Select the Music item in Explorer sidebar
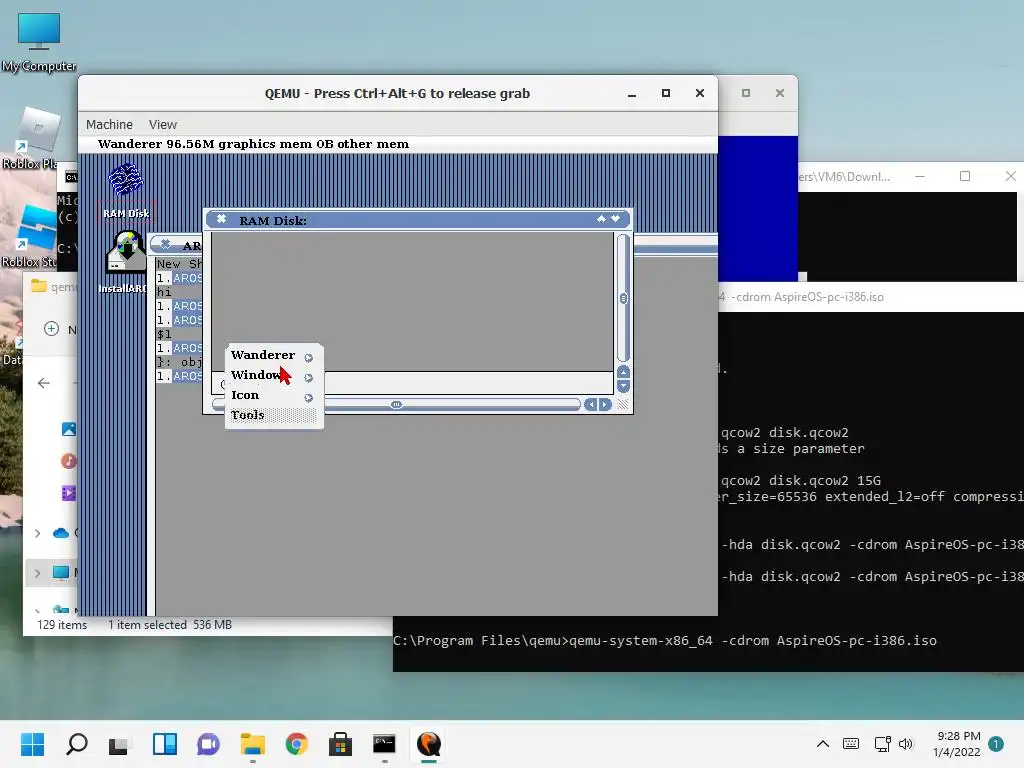 pyautogui.click(x=69, y=461)
